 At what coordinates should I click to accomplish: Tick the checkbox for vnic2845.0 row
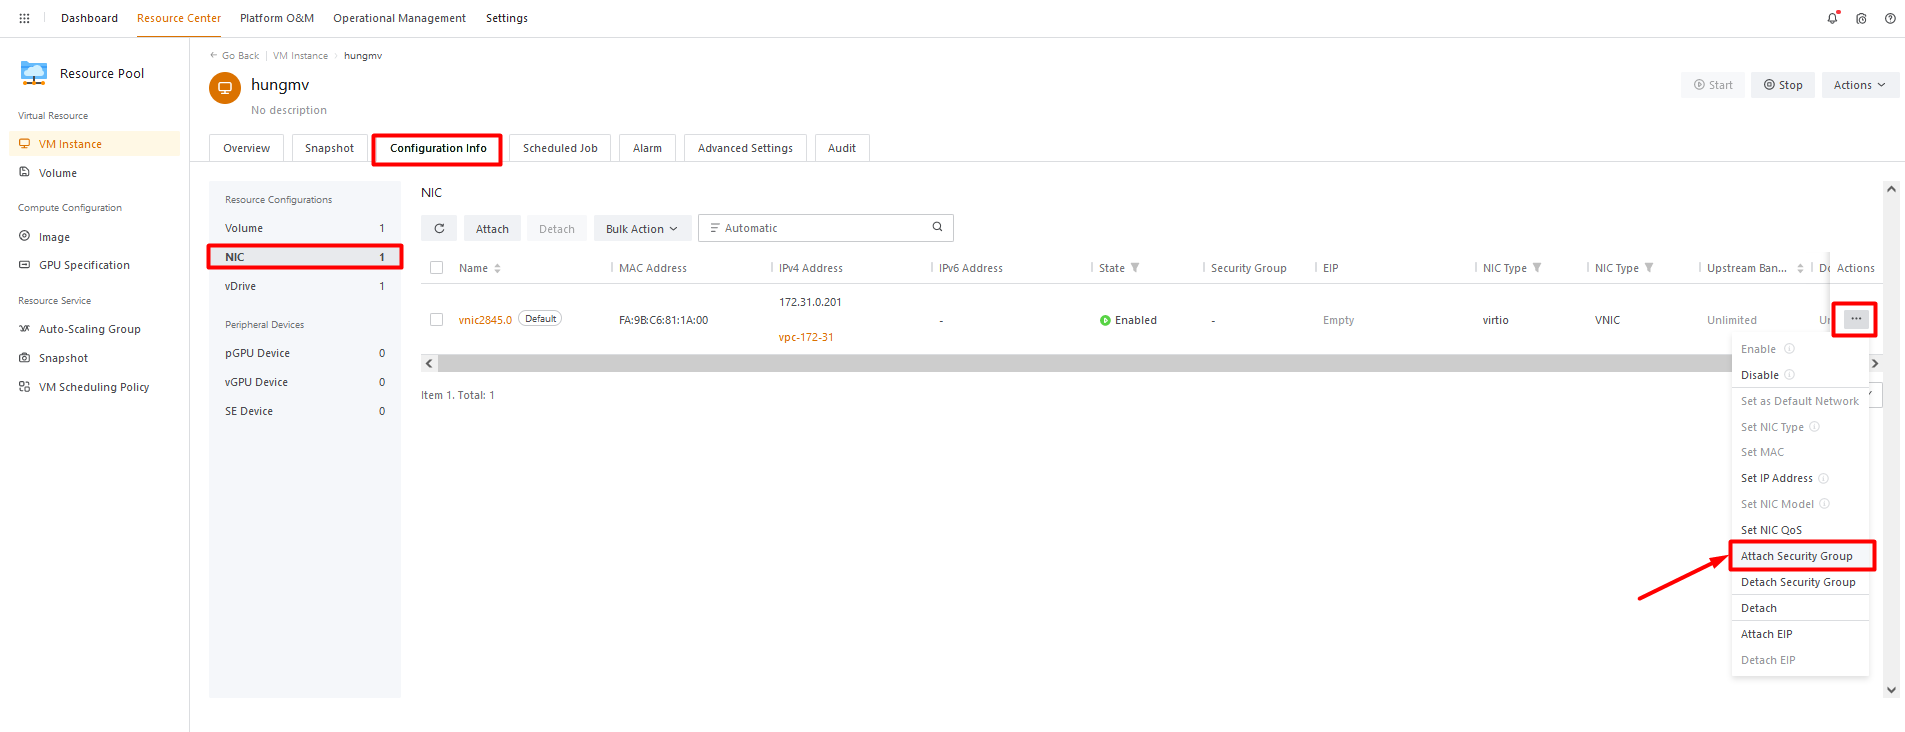(436, 320)
